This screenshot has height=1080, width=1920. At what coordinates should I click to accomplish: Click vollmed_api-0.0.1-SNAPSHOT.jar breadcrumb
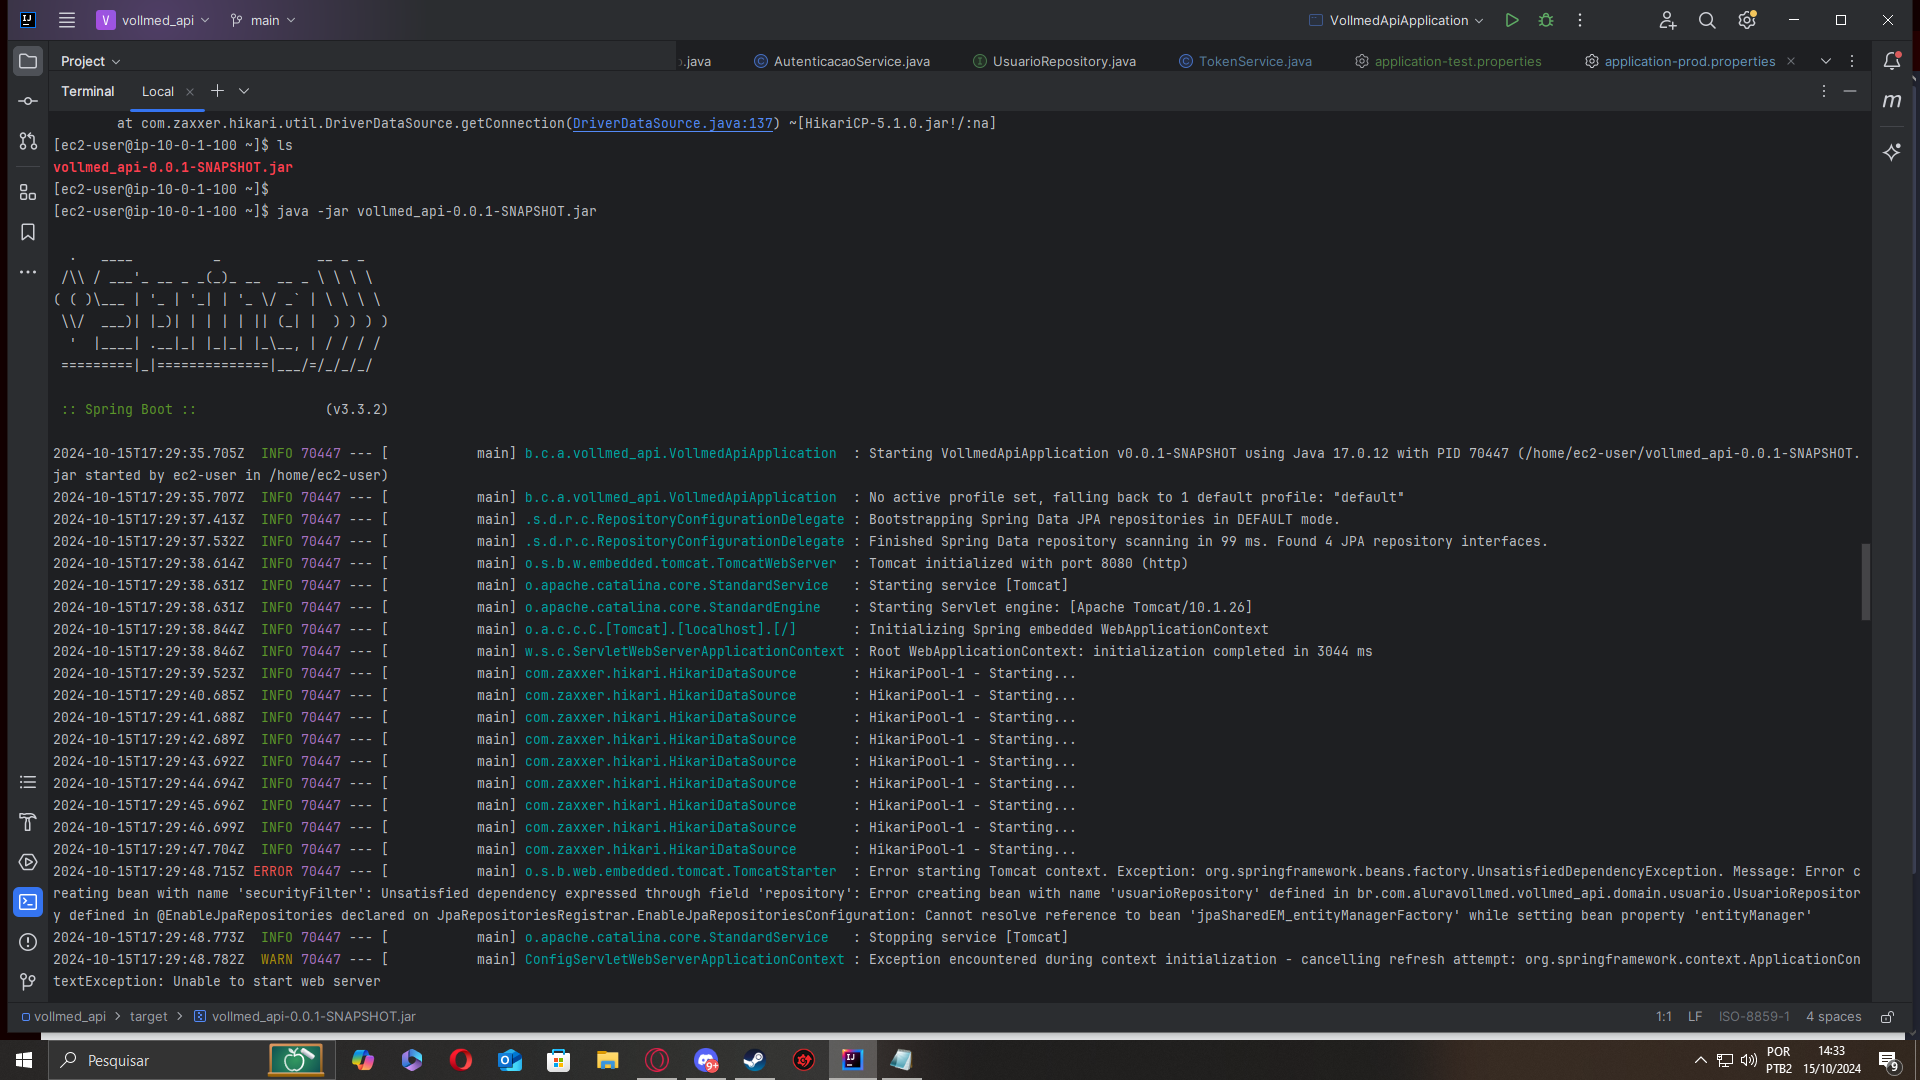(x=304, y=1017)
